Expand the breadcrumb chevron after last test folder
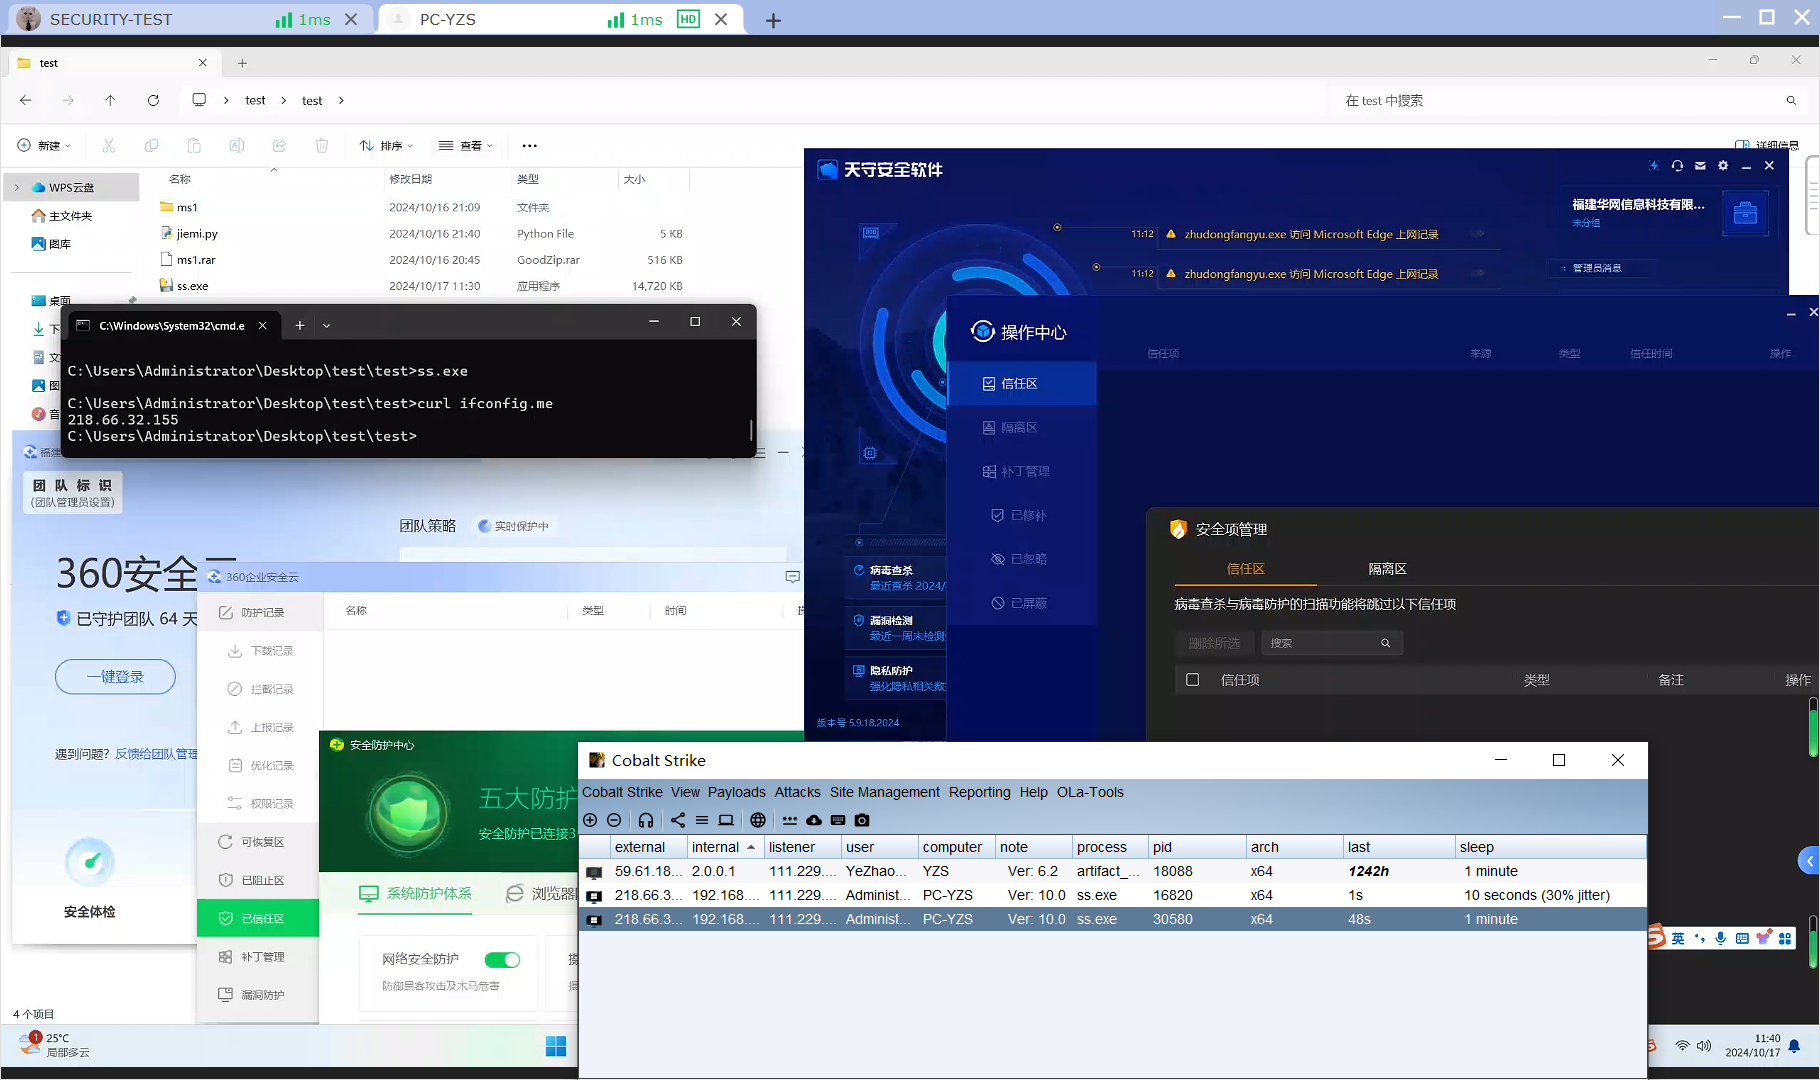This screenshot has height=1080, width=1820. [x=341, y=100]
